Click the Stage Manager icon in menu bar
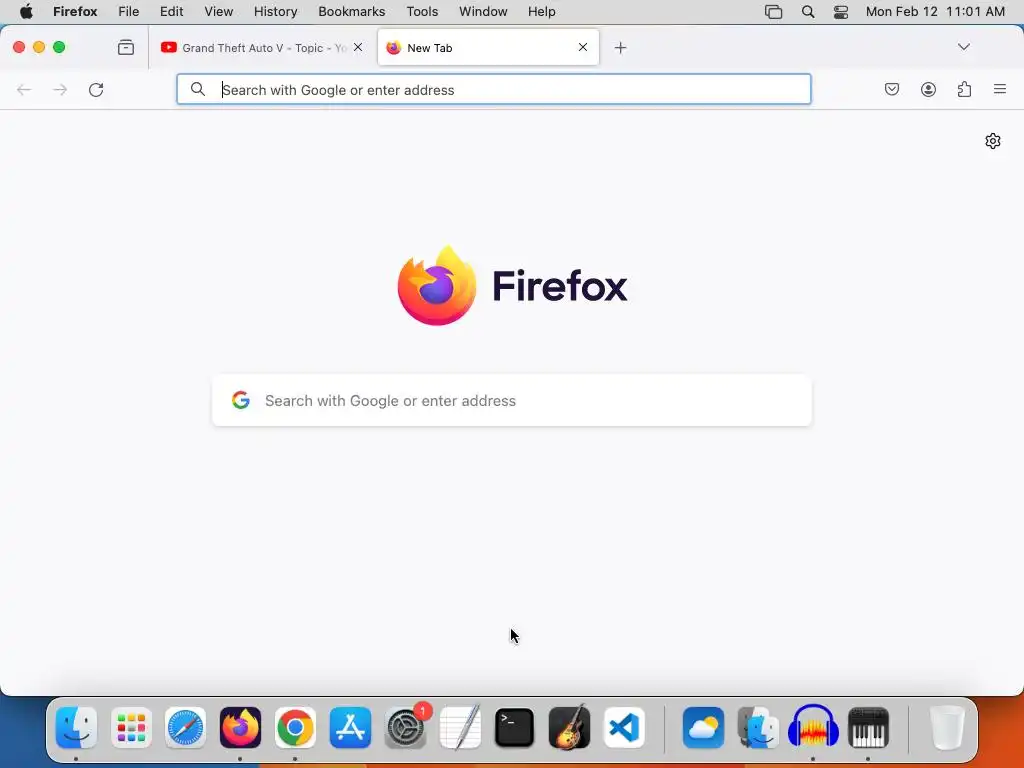The height and width of the screenshot is (768, 1024). [773, 12]
